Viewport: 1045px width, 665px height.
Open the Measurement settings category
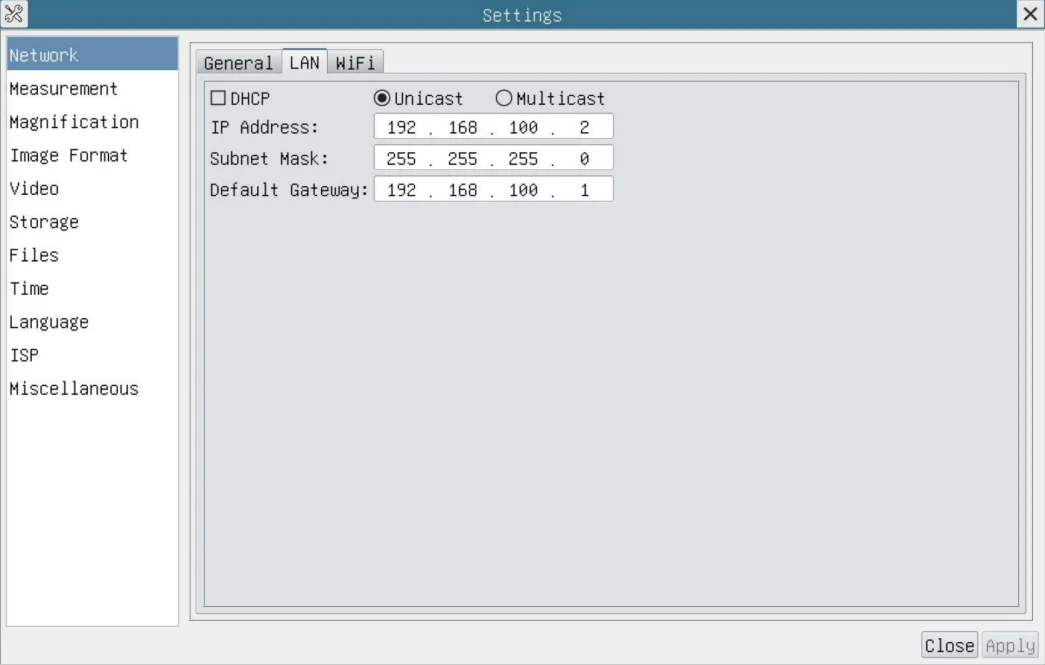93,89
